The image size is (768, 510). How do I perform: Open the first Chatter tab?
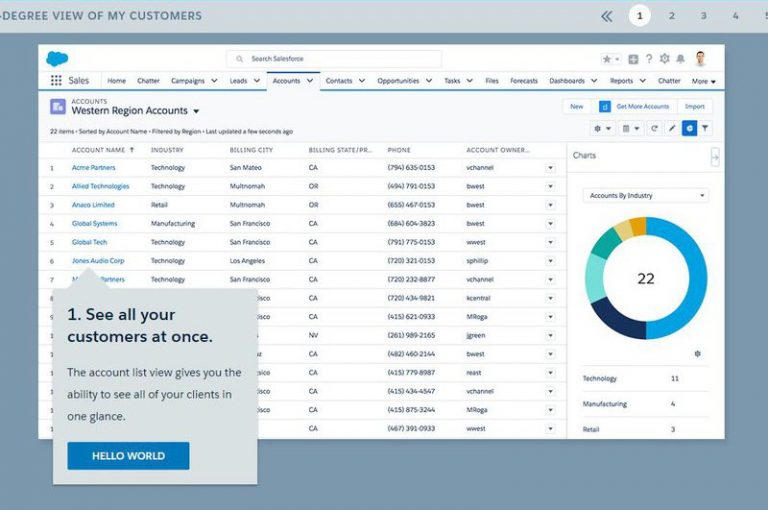148,81
